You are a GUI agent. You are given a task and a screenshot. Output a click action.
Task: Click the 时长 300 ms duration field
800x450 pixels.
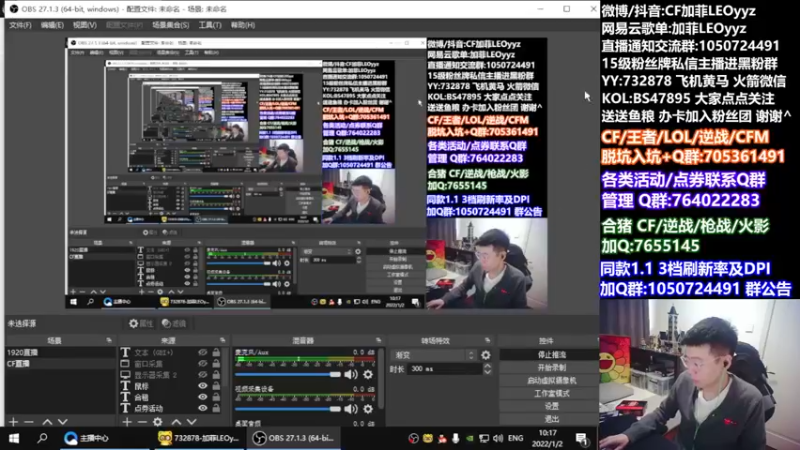click(444, 369)
